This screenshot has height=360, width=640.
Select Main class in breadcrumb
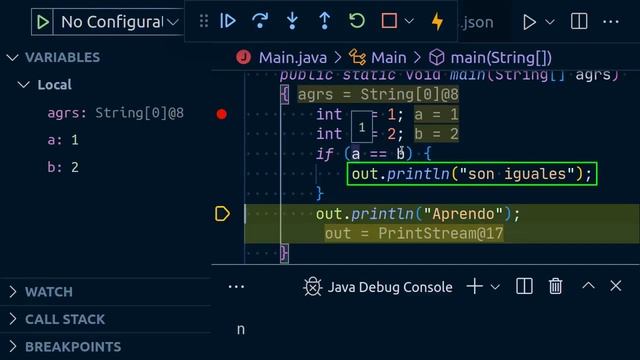pyautogui.click(x=389, y=58)
